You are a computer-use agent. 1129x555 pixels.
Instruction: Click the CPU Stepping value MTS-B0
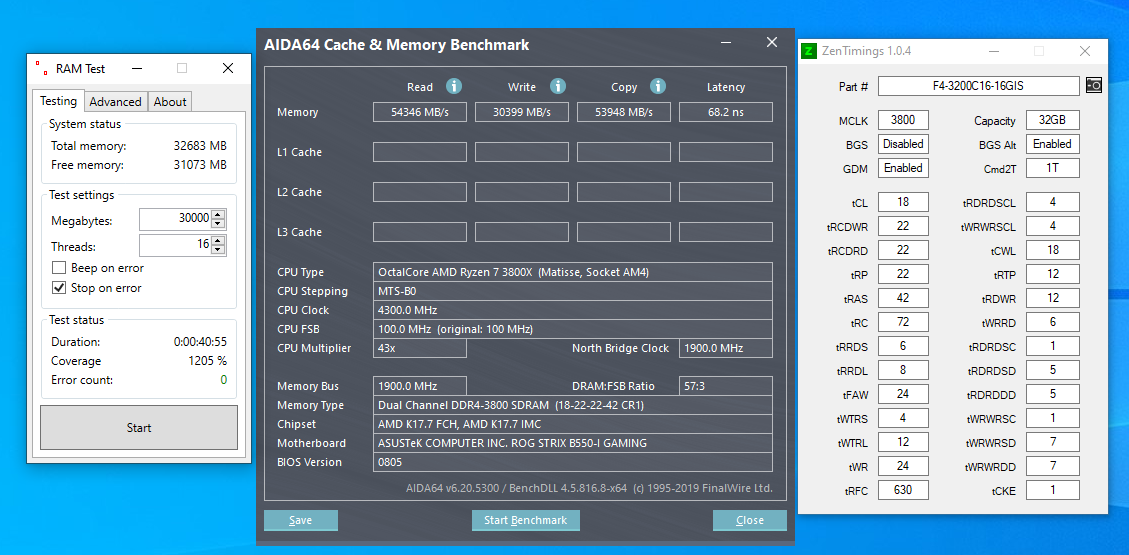point(572,291)
